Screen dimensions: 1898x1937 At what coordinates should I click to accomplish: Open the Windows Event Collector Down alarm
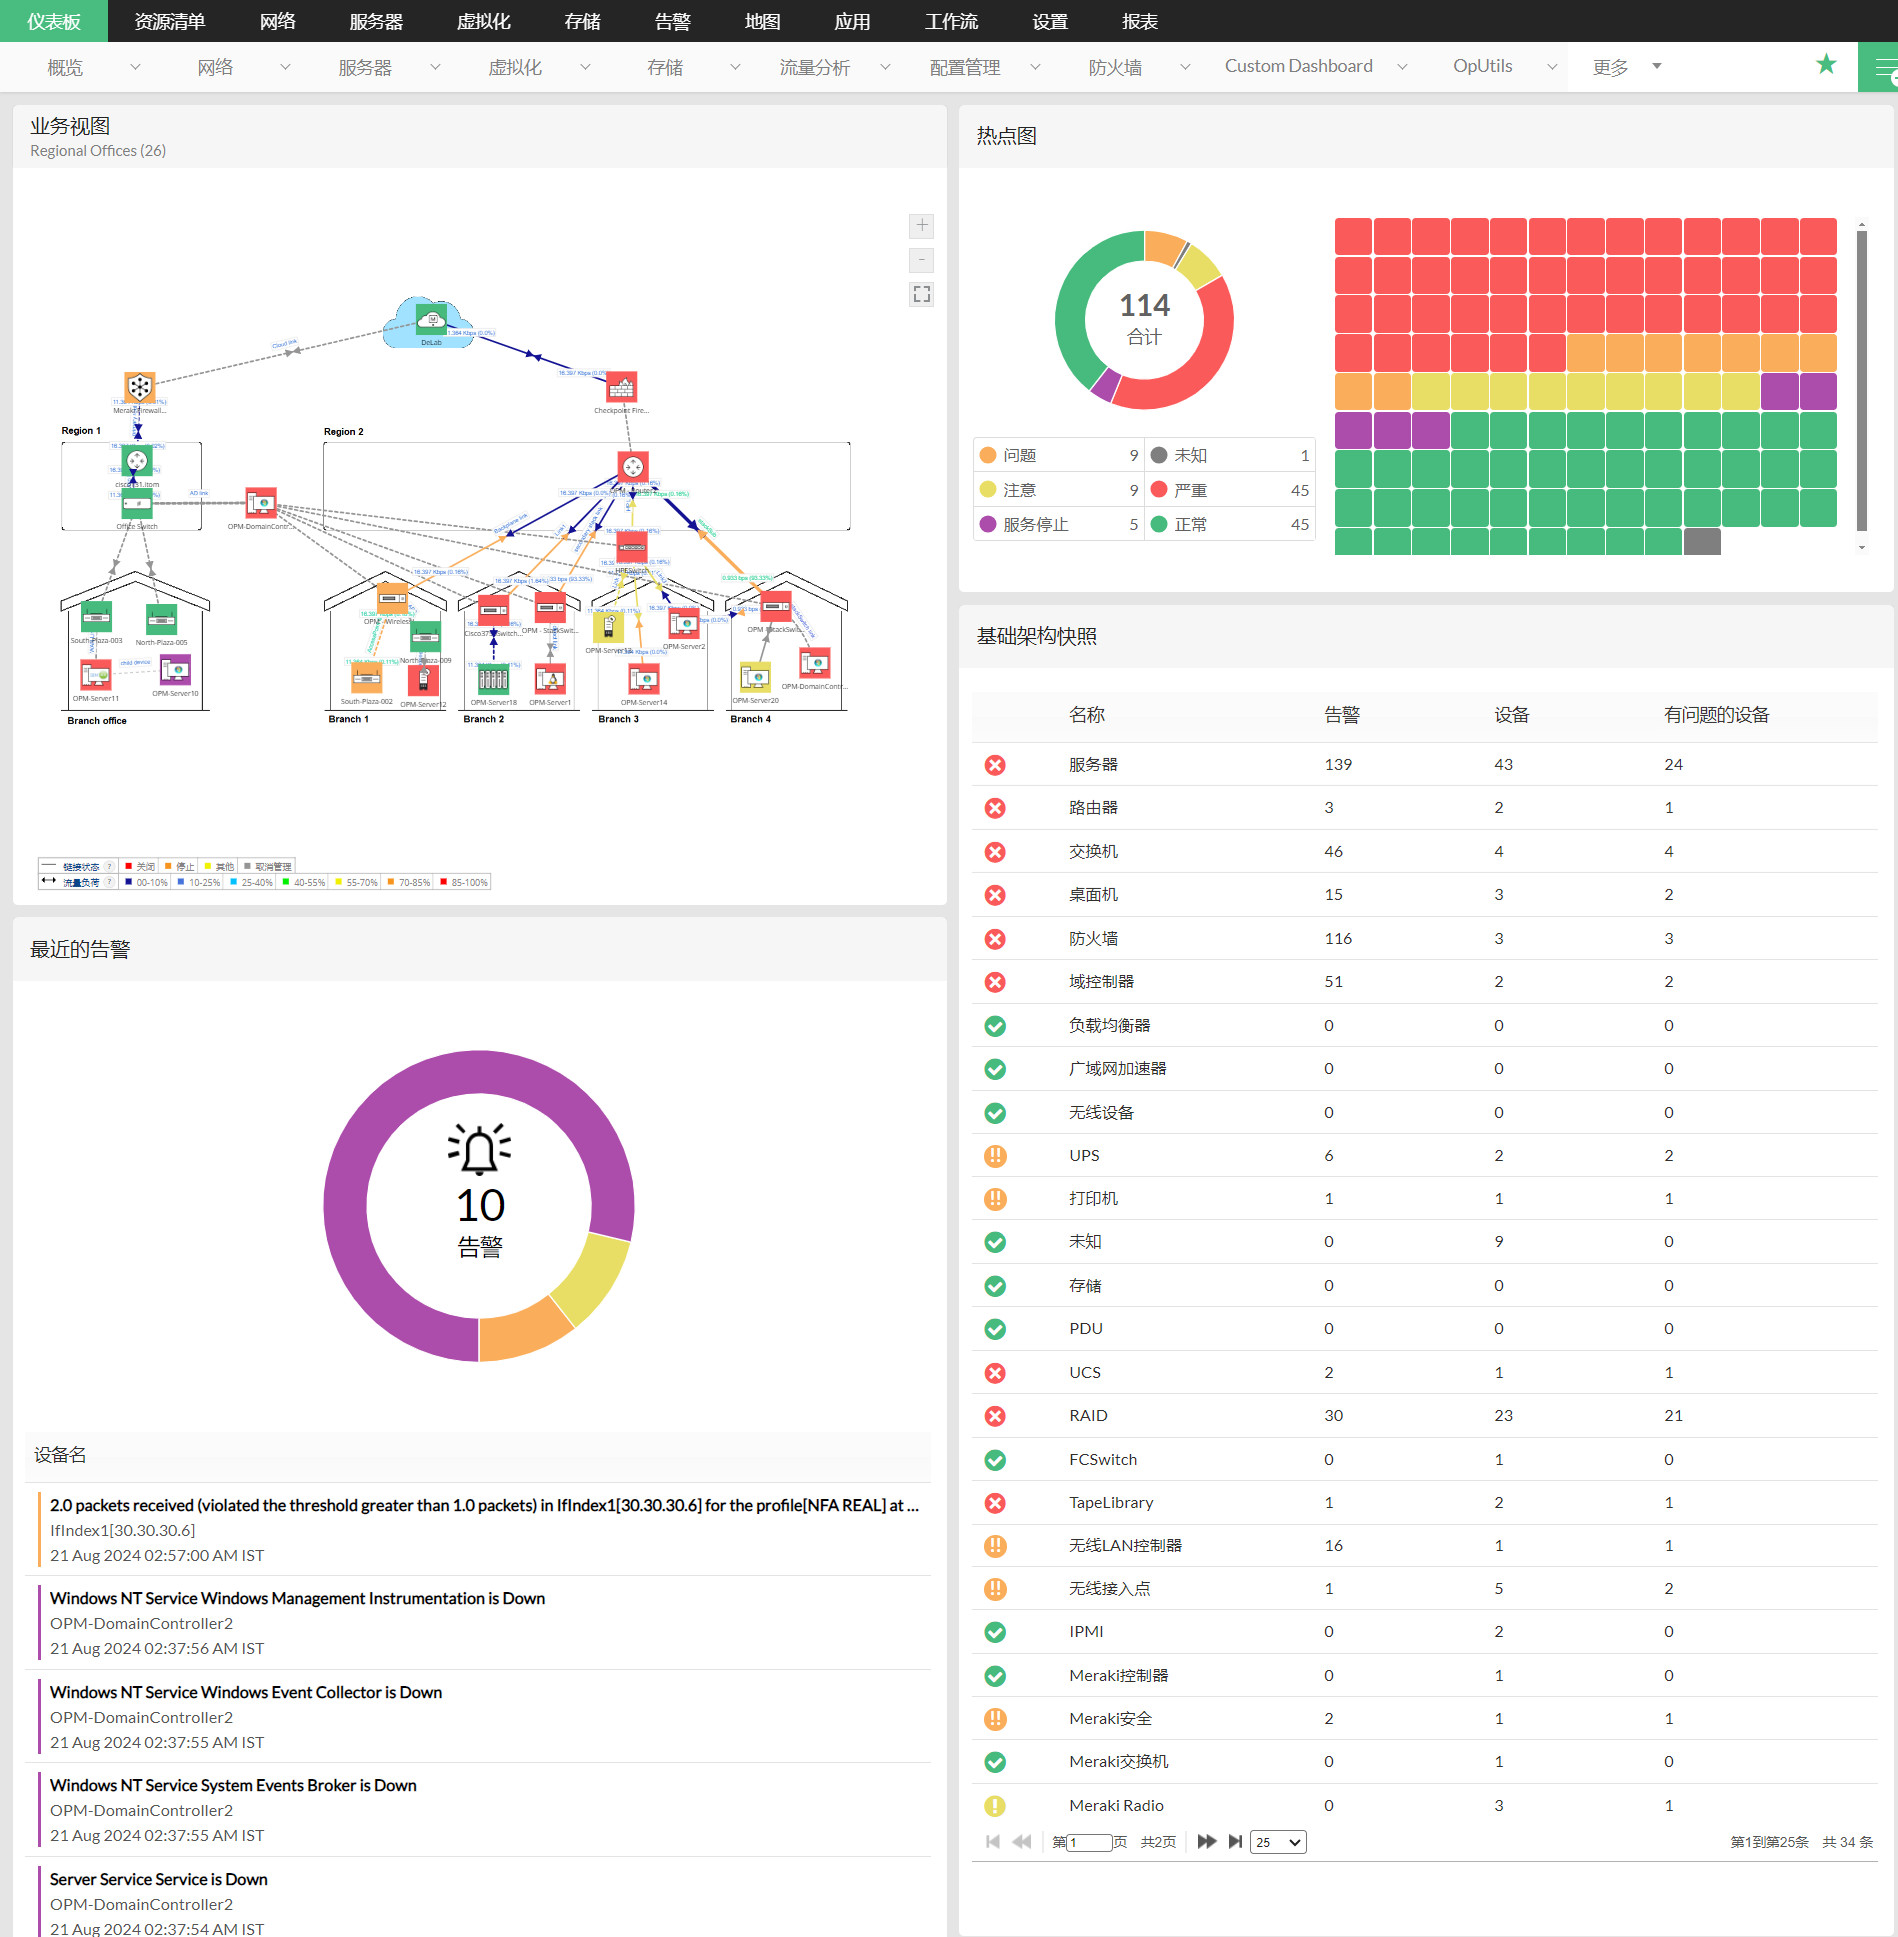246,1692
